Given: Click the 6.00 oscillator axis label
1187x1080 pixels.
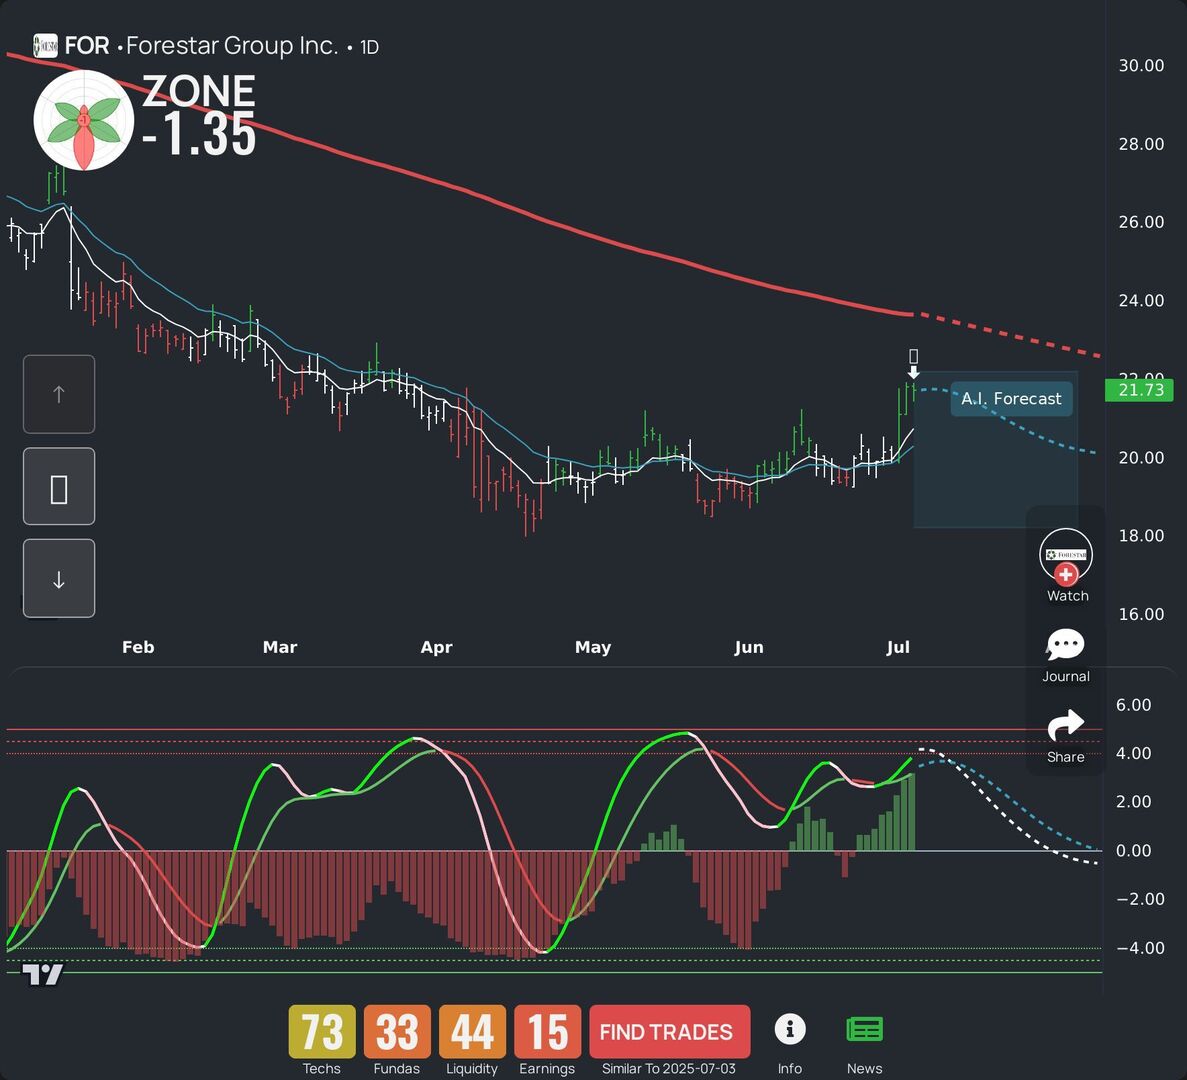Looking at the screenshot, I should (1133, 705).
